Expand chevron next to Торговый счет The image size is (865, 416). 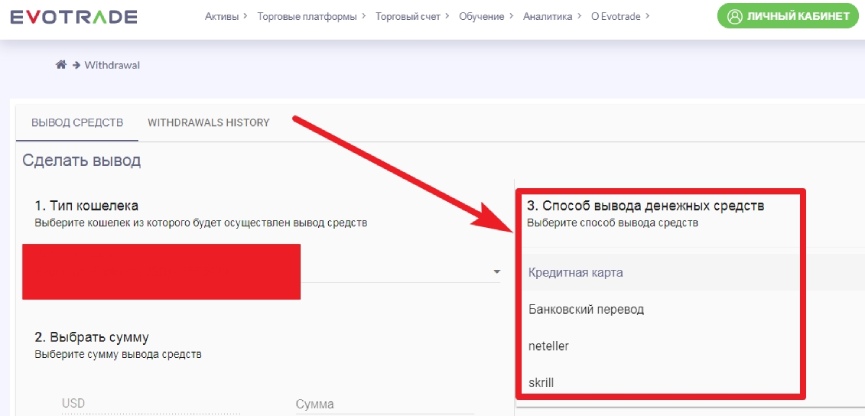[446, 17]
